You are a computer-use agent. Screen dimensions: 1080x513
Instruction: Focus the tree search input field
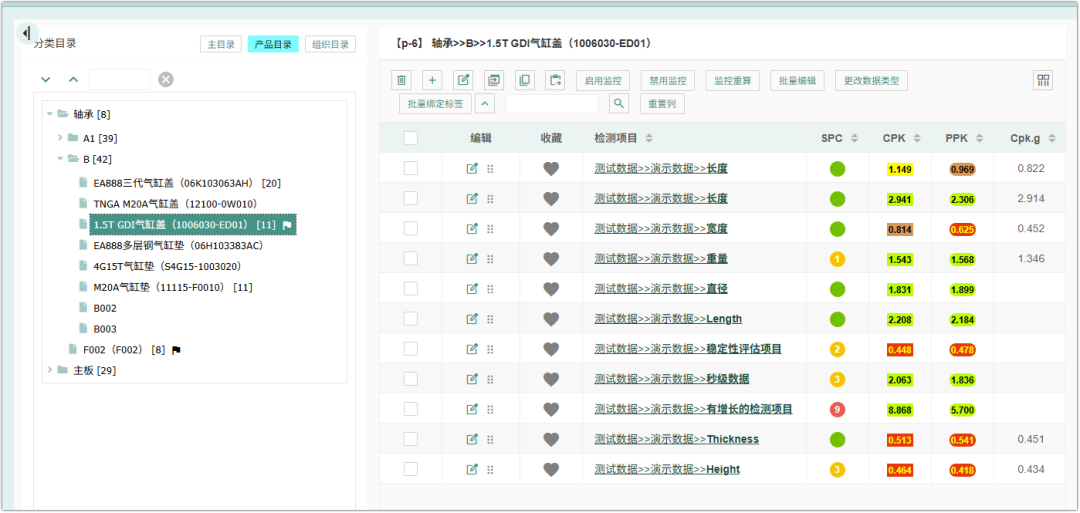120,79
